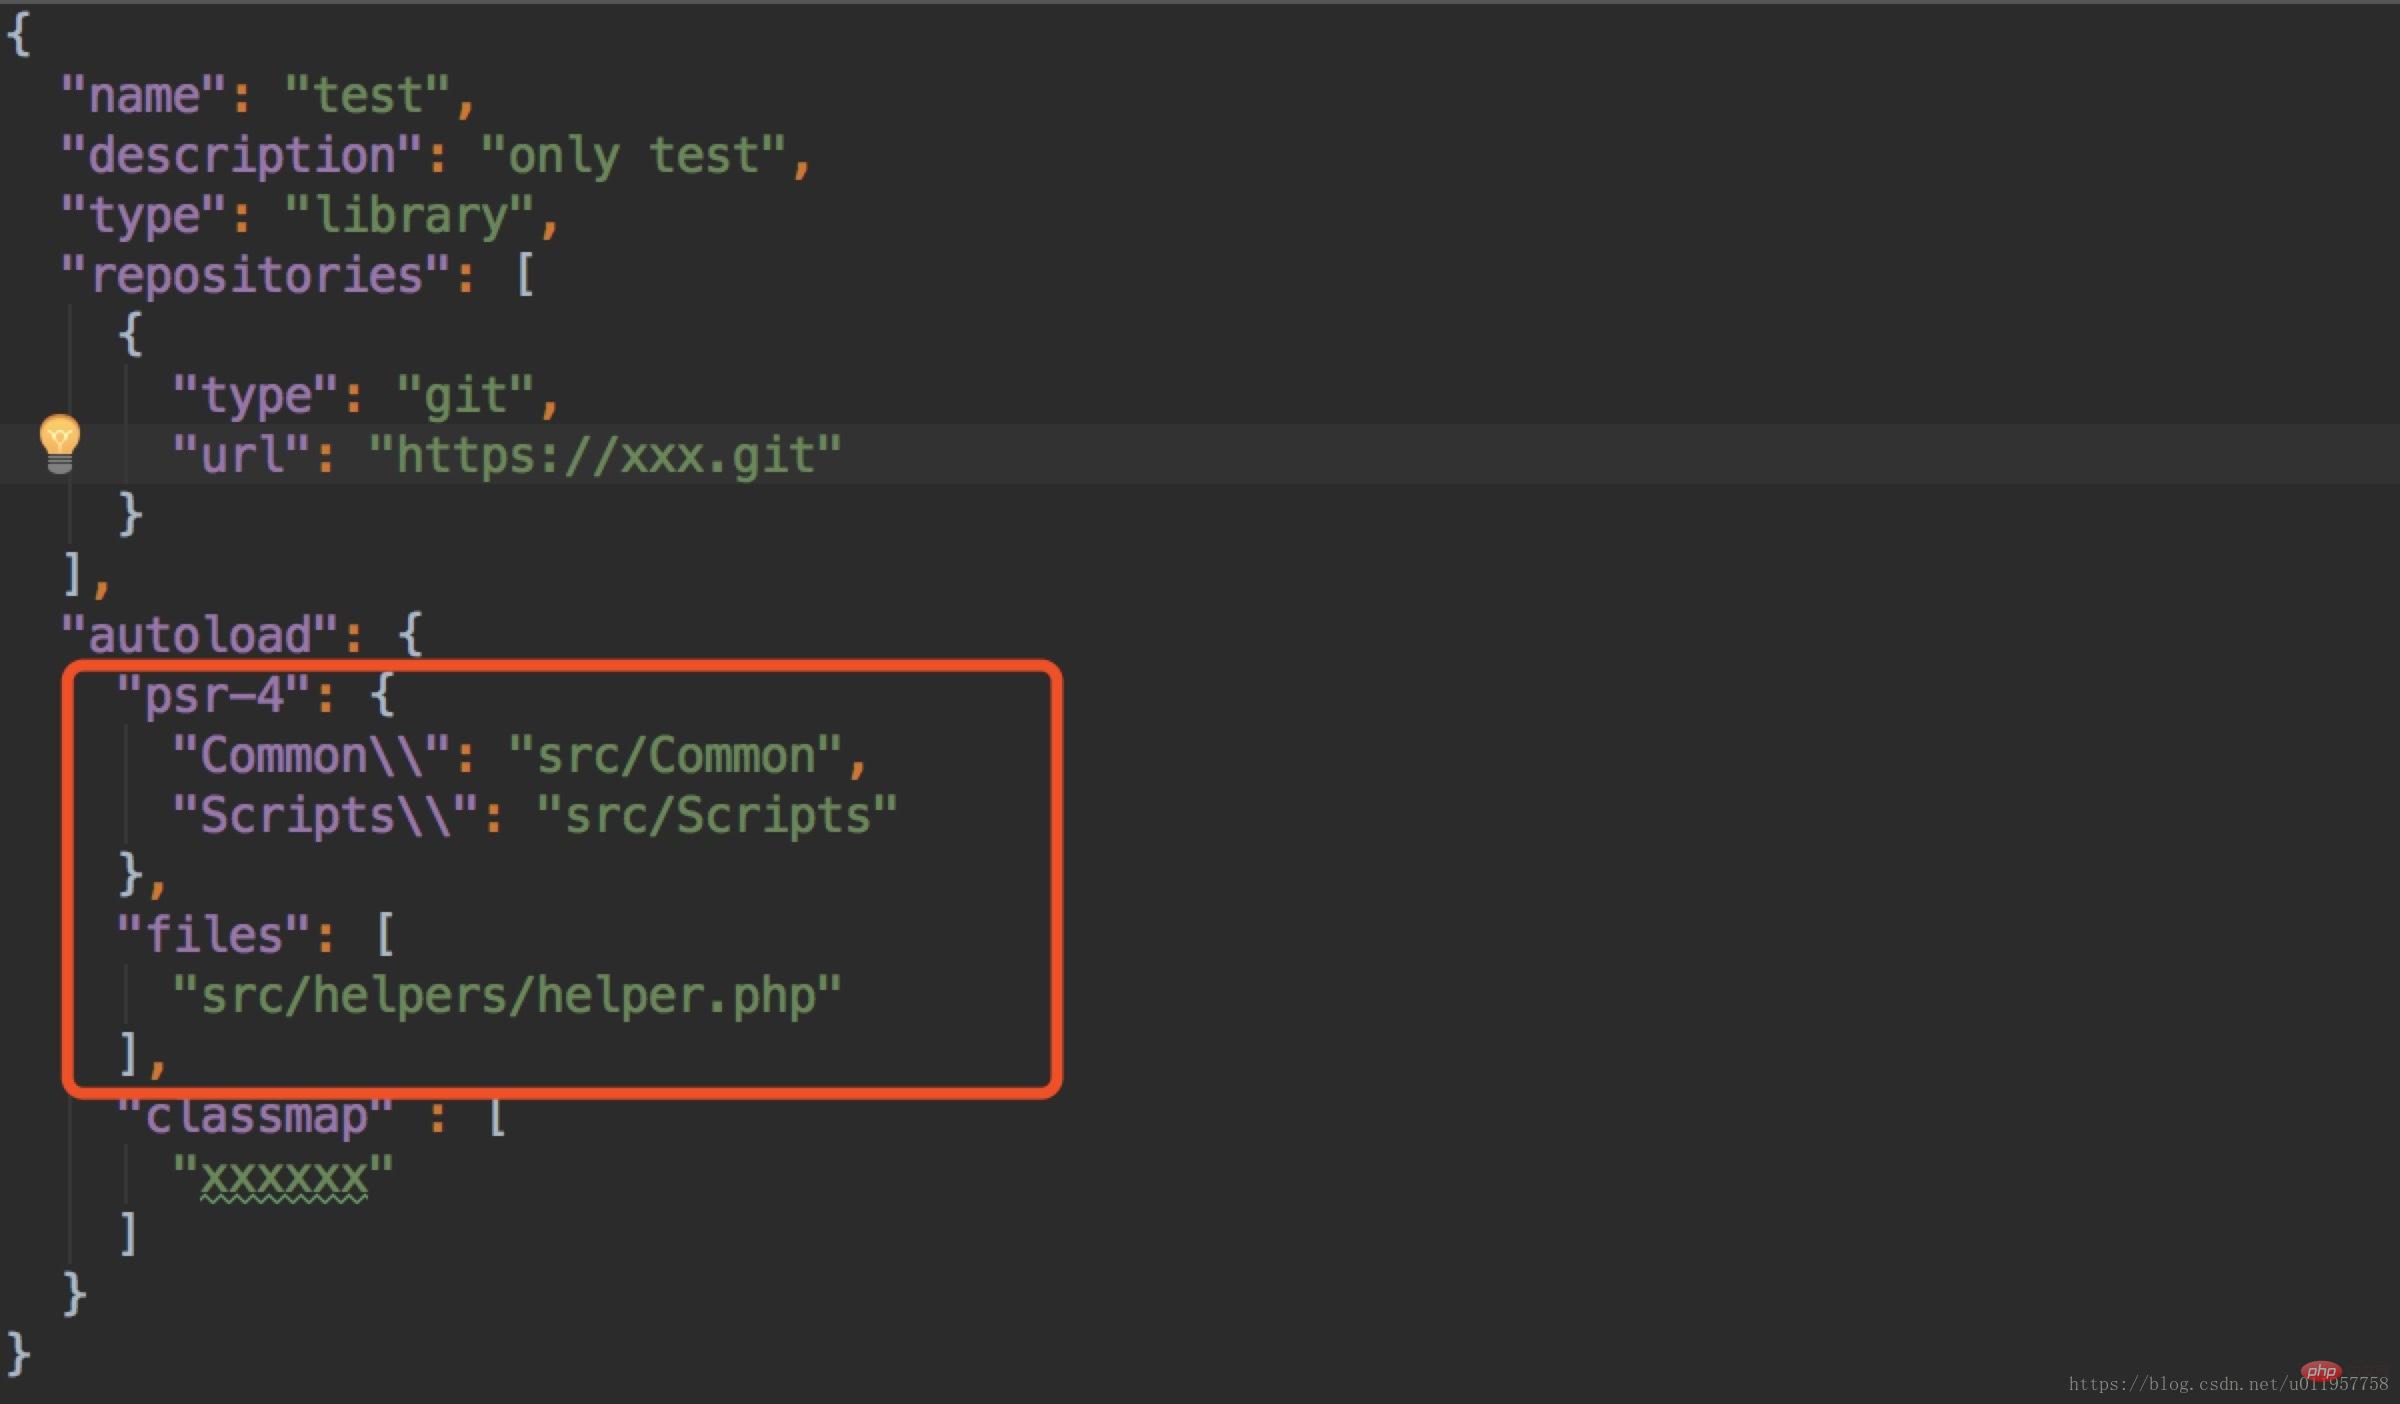Collapse the "psr-4" block at its brace
This screenshot has height=1404, width=2400.
pos(383,695)
